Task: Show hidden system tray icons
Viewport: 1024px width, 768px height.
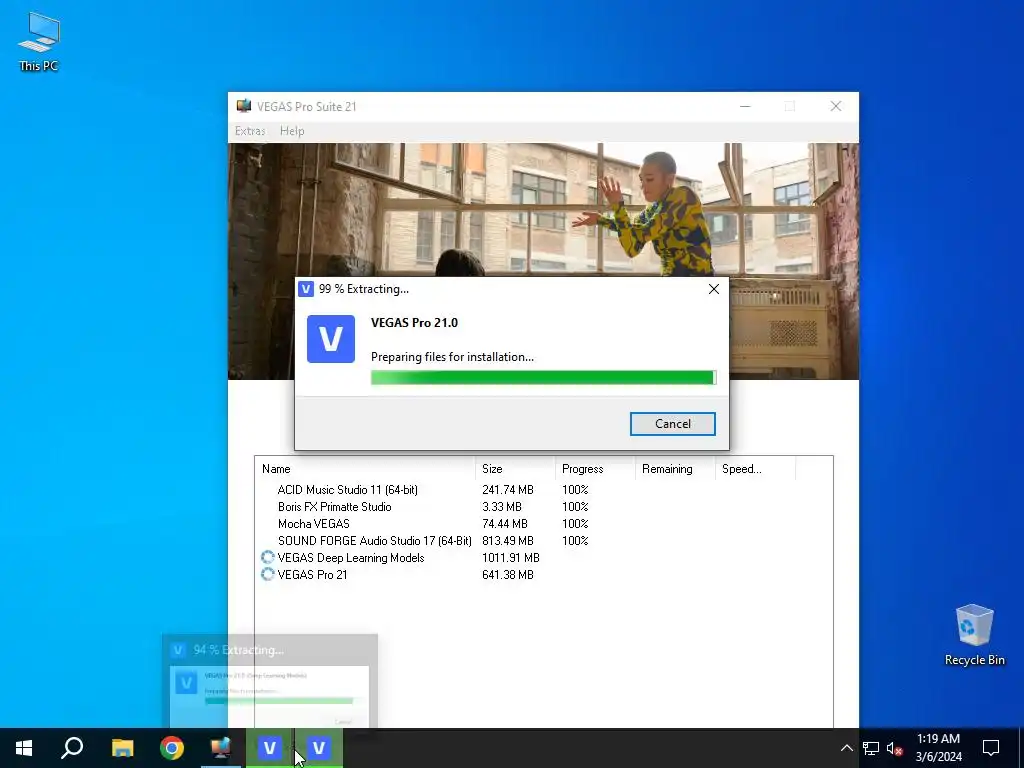Action: tap(846, 748)
